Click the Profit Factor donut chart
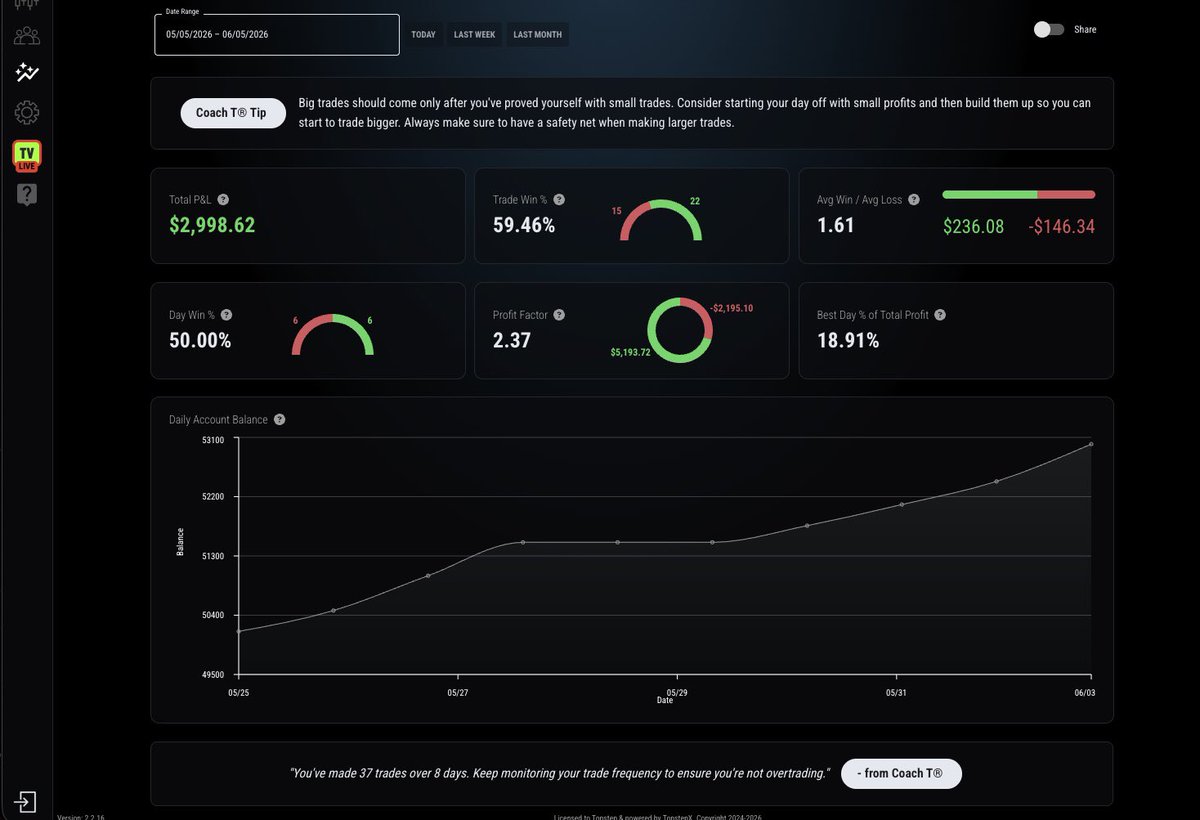 coord(680,330)
